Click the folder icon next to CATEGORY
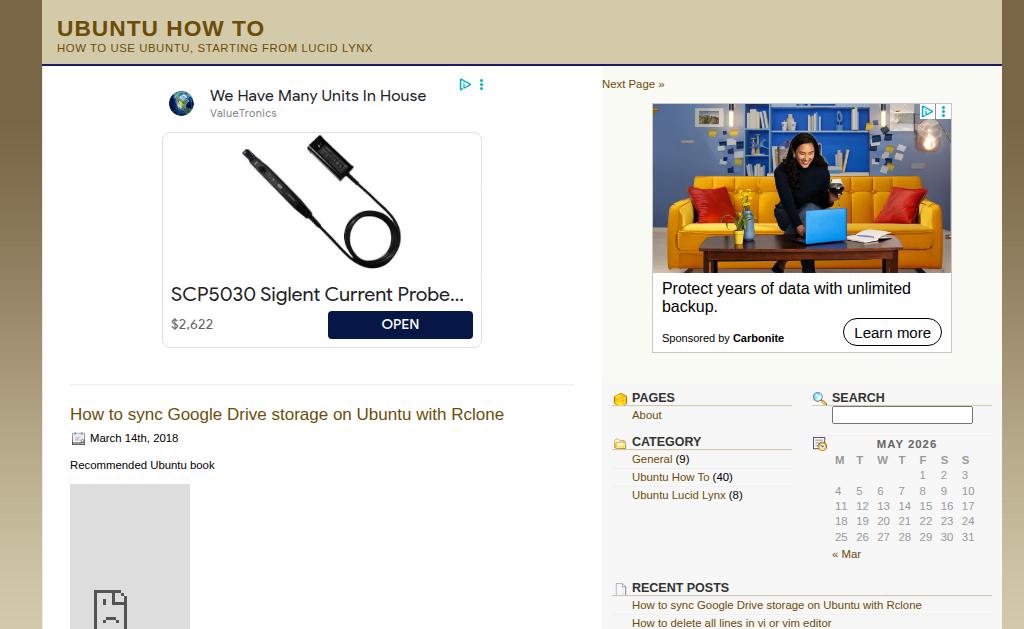Image resolution: width=1024 pixels, height=629 pixels. (620, 443)
